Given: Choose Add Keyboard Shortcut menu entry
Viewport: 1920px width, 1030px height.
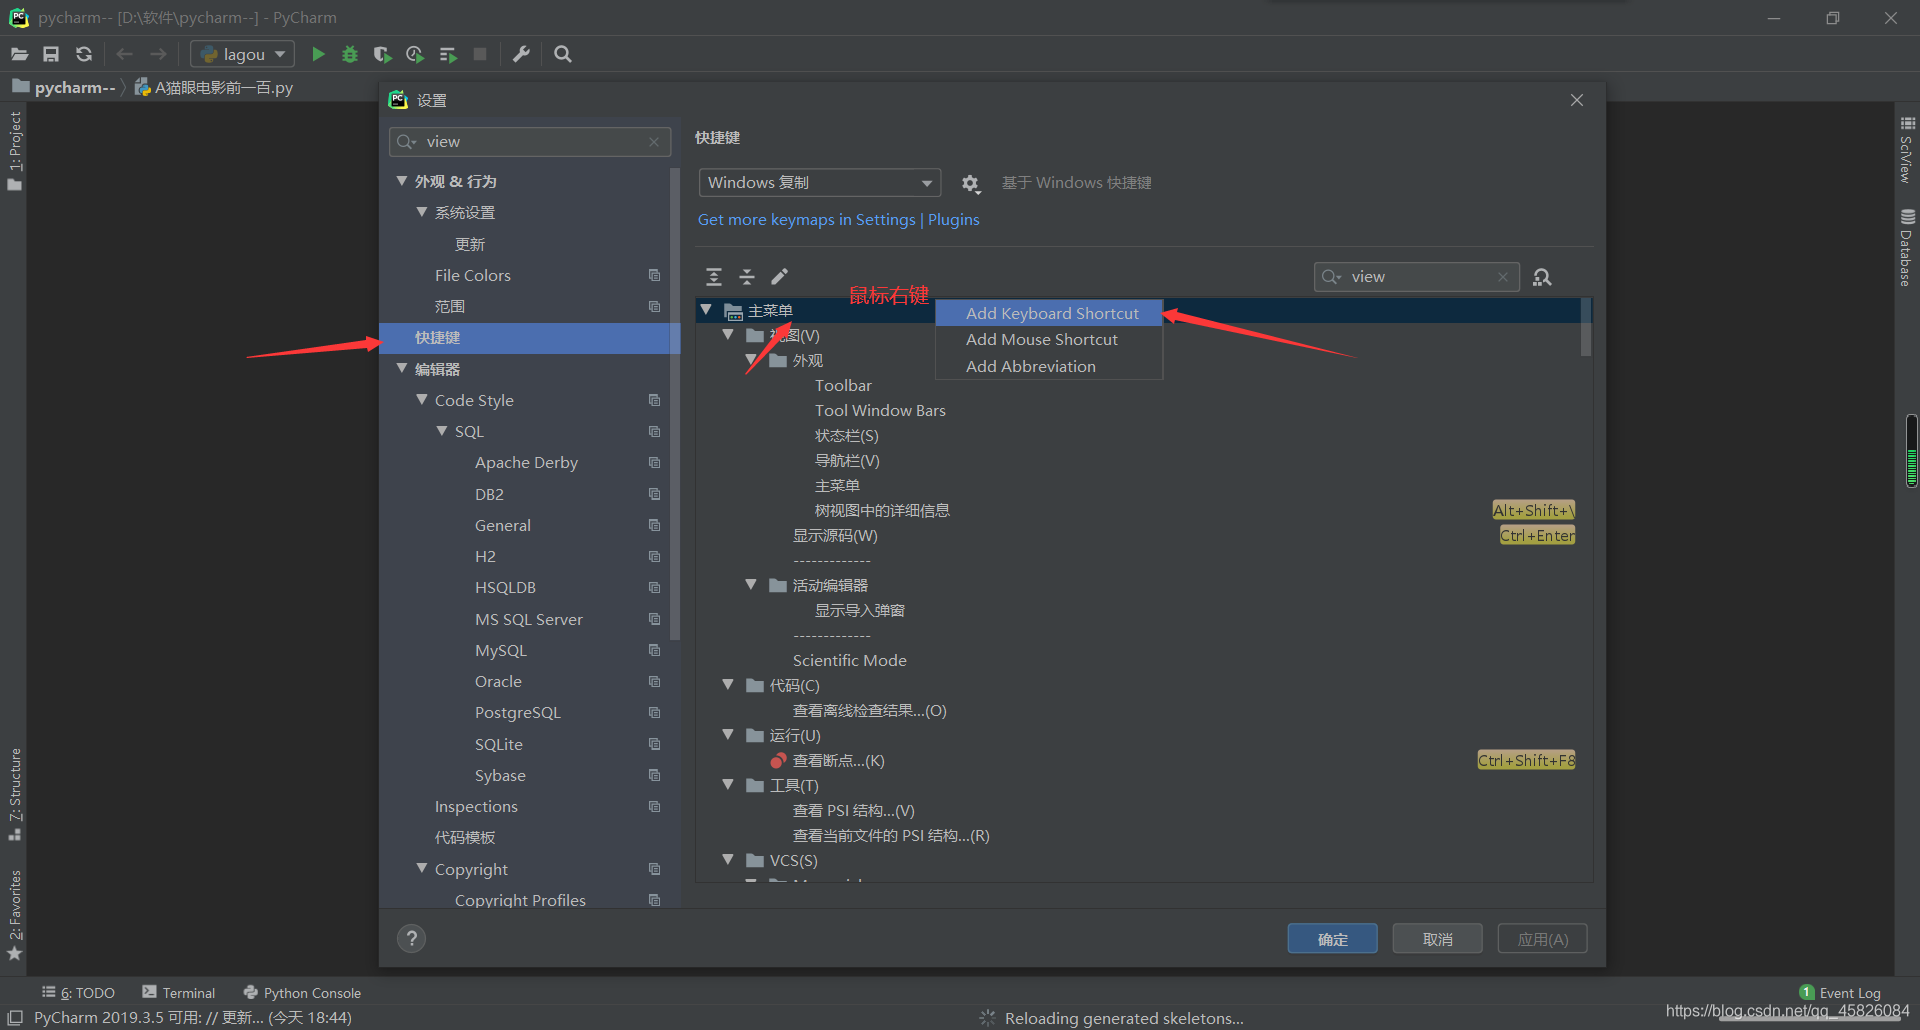Looking at the screenshot, I should coord(1049,313).
